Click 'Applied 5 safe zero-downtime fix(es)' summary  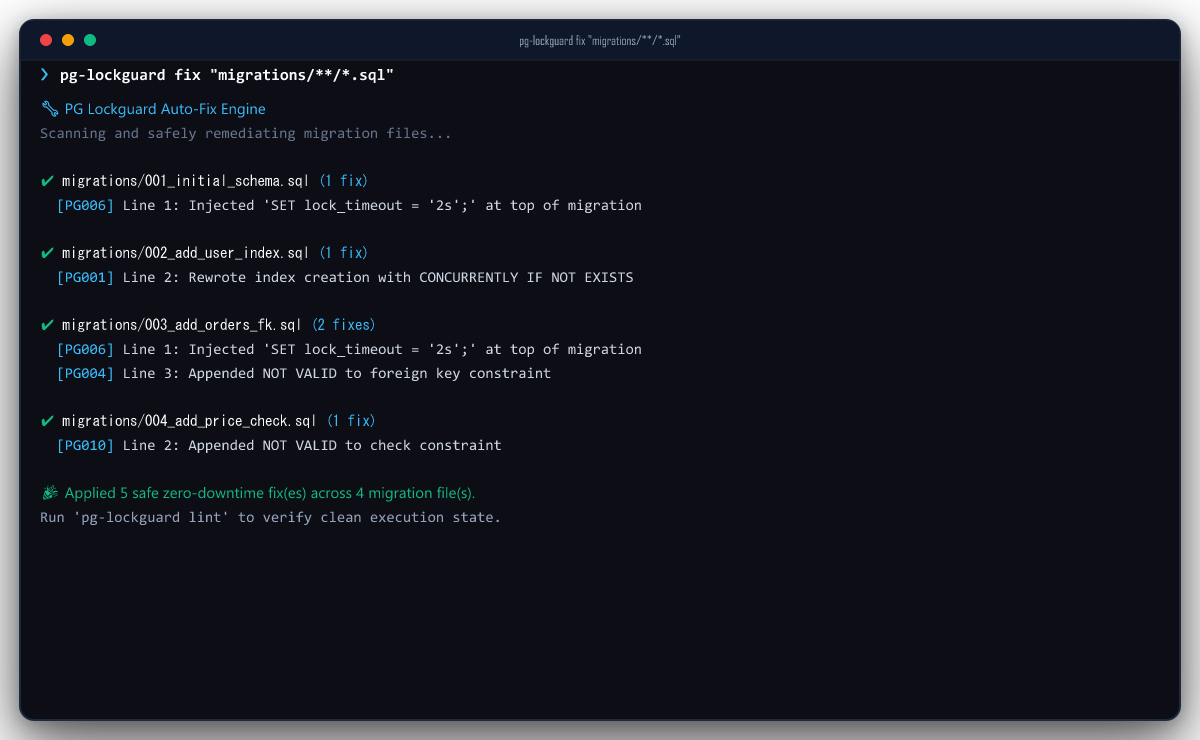pos(270,493)
